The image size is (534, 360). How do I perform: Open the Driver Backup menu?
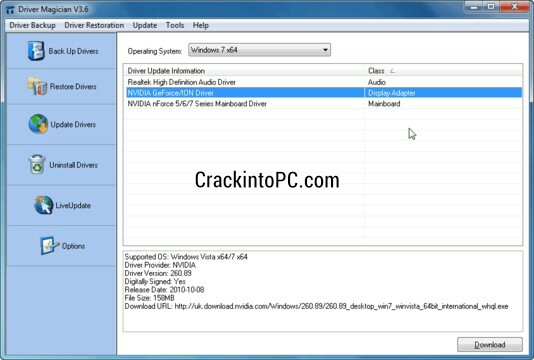point(32,25)
